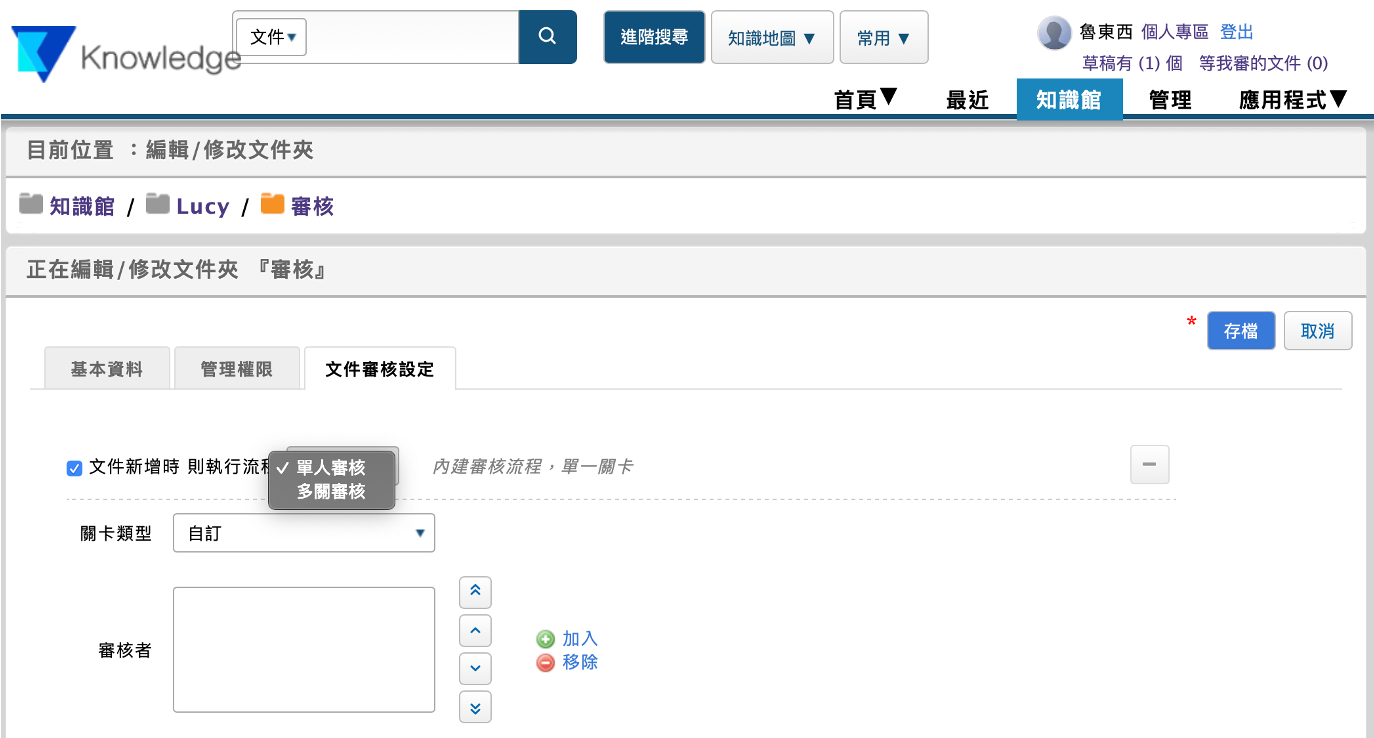Image resolution: width=1374 pixels, height=738 pixels.
Task: Move reviewer up one position
Action: tap(475, 630)
